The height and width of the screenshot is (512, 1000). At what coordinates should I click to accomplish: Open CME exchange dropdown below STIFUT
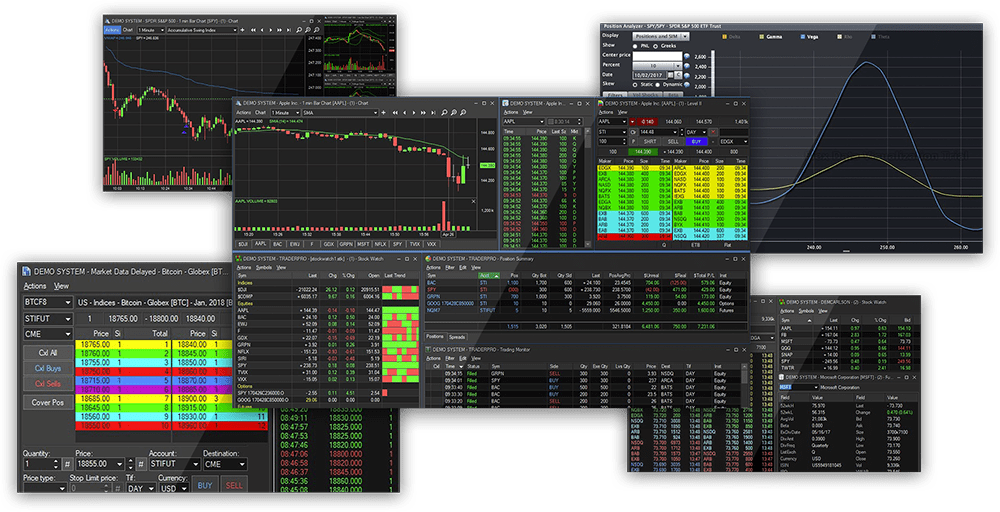(x=48, y=334)
